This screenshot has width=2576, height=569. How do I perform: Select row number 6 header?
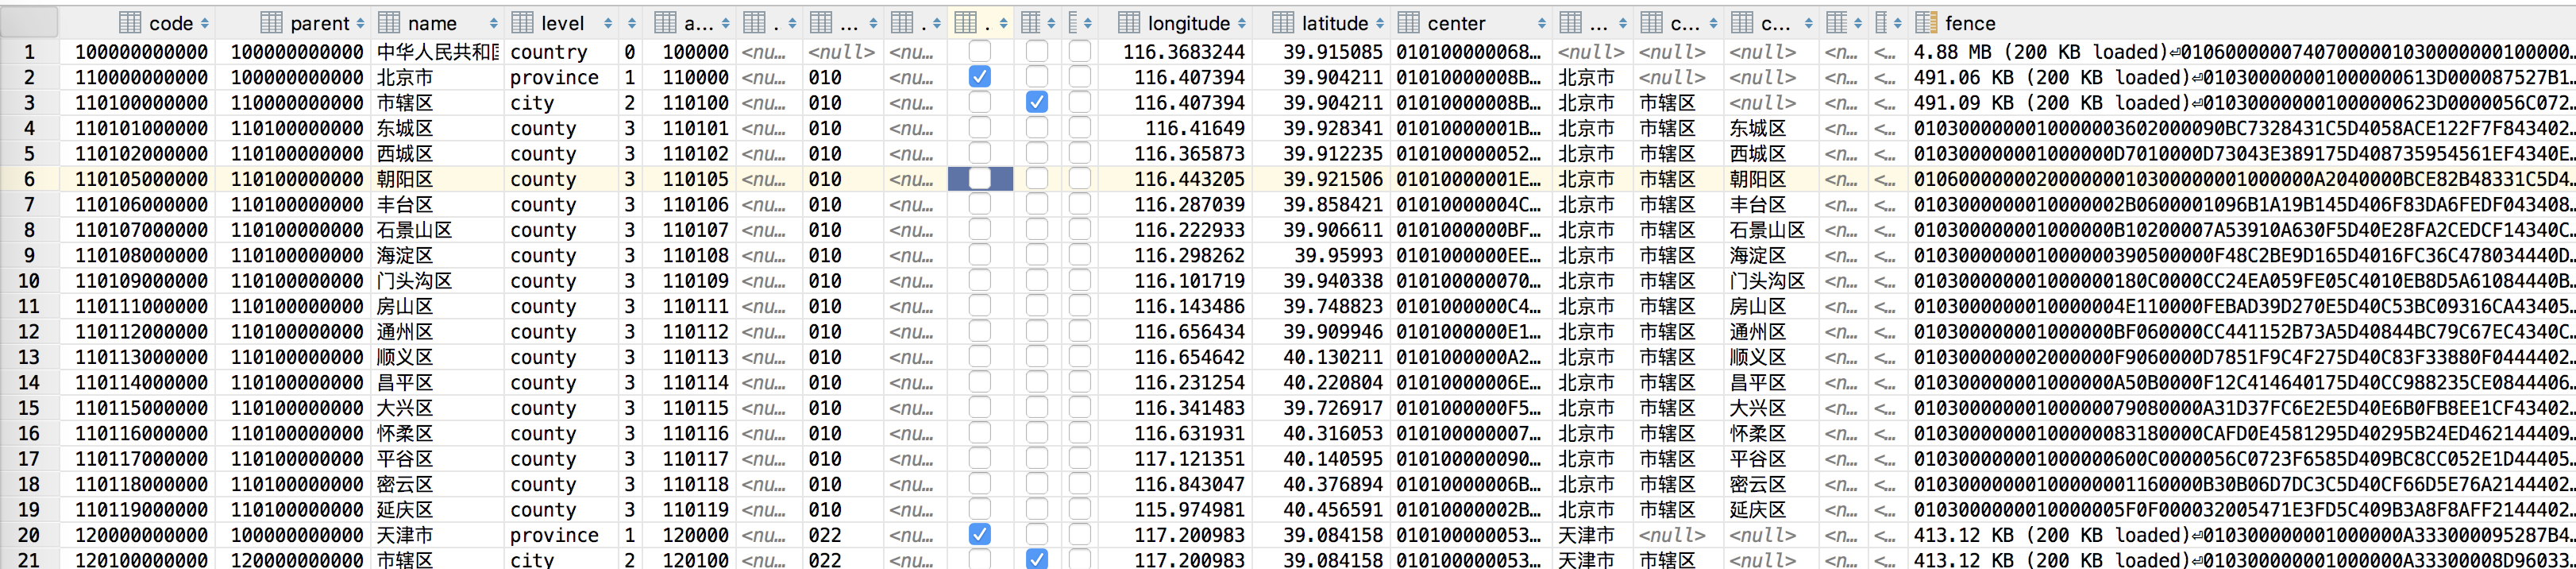[29, 179]
